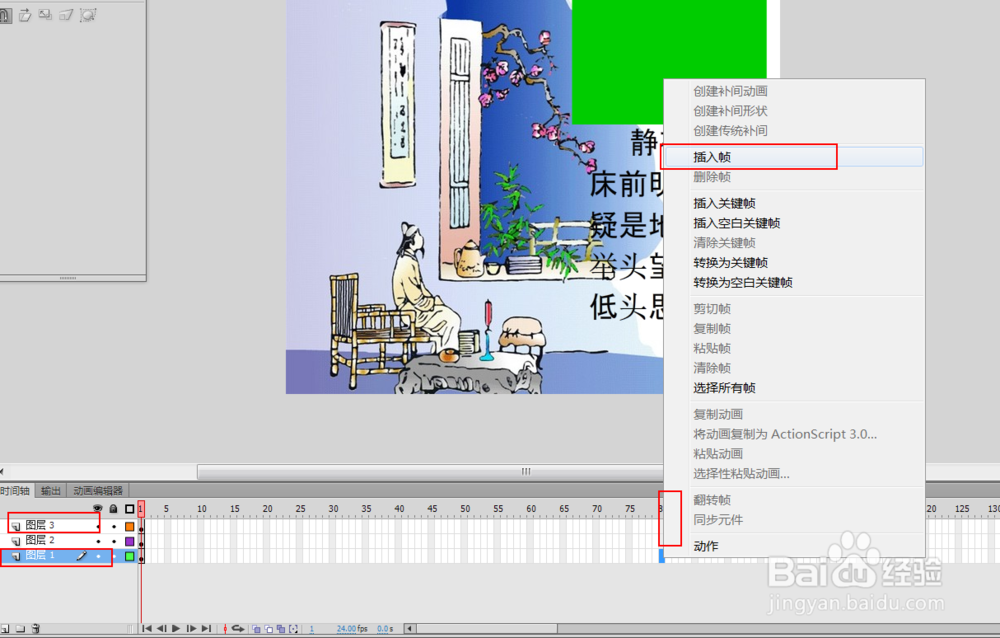Click 创建传统补间 in the context menu
The width and height of the screenshot is (1000, 638).
point(793,131)
